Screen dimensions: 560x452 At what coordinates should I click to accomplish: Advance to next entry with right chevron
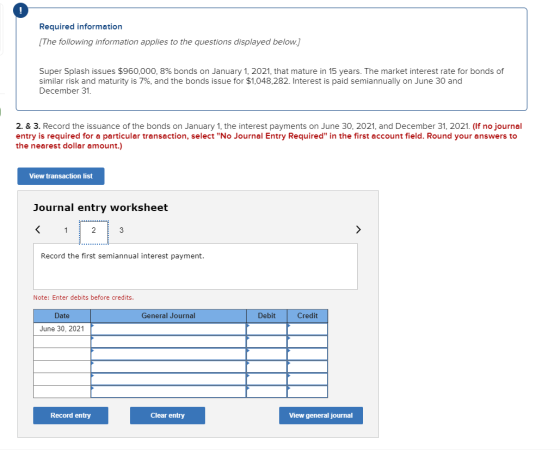[358, 229]
